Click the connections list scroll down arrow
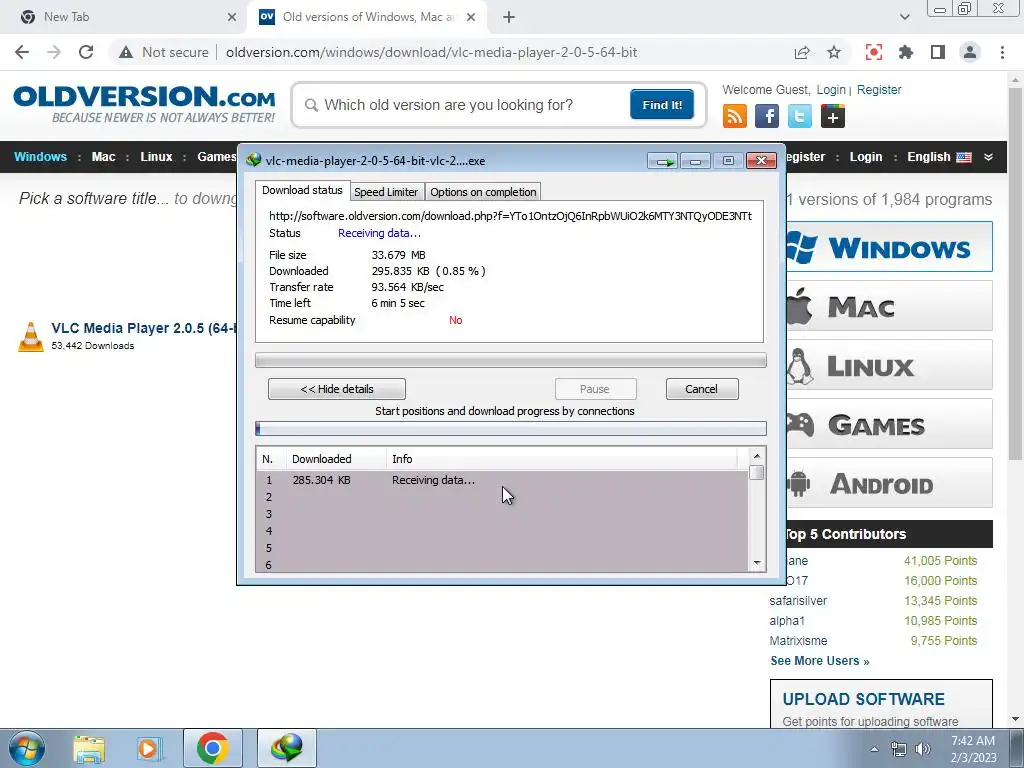The width and height of the screenshot is (1024, 768). [x=757, y=562]
